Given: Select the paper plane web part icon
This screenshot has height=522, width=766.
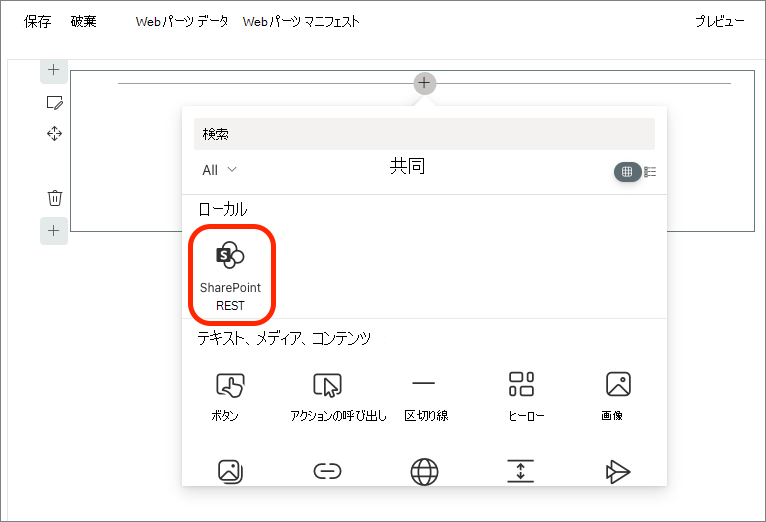Looking at the screenshot, I should pos(617,472).
